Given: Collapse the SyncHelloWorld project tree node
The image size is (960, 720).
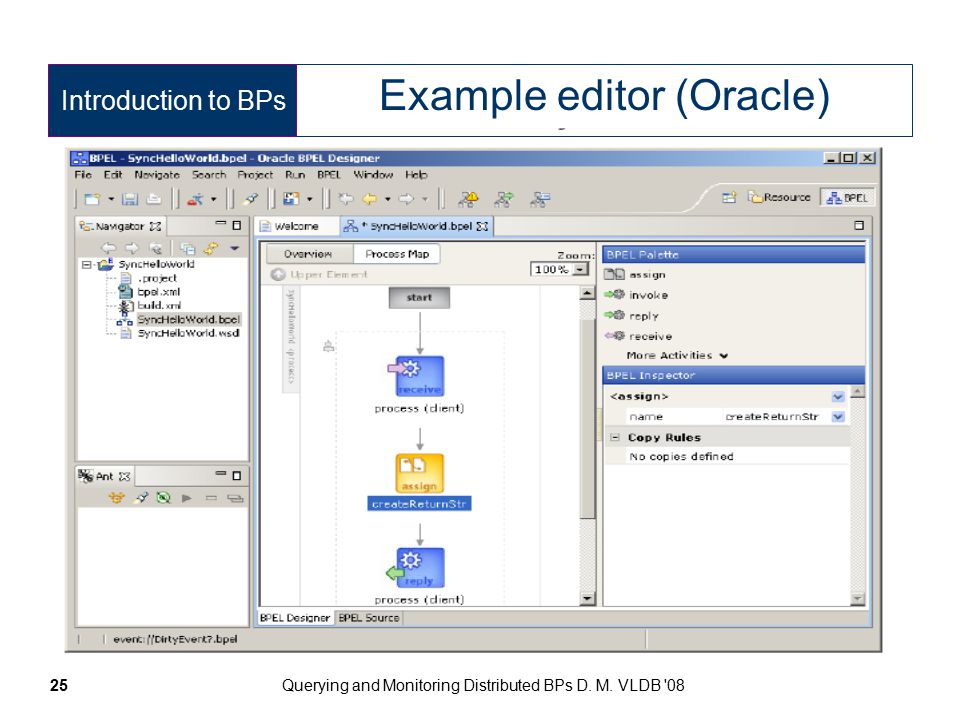Looking at the screenshot, I should [86, 265].
